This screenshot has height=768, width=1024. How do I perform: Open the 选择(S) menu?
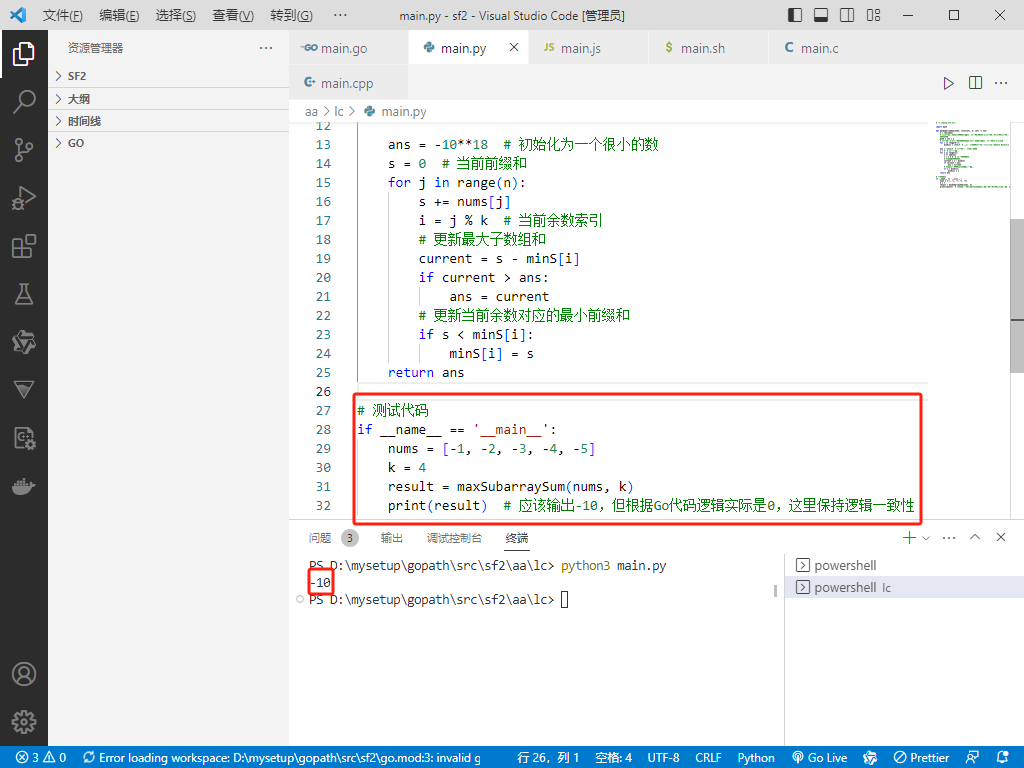(x=176, y=15)
